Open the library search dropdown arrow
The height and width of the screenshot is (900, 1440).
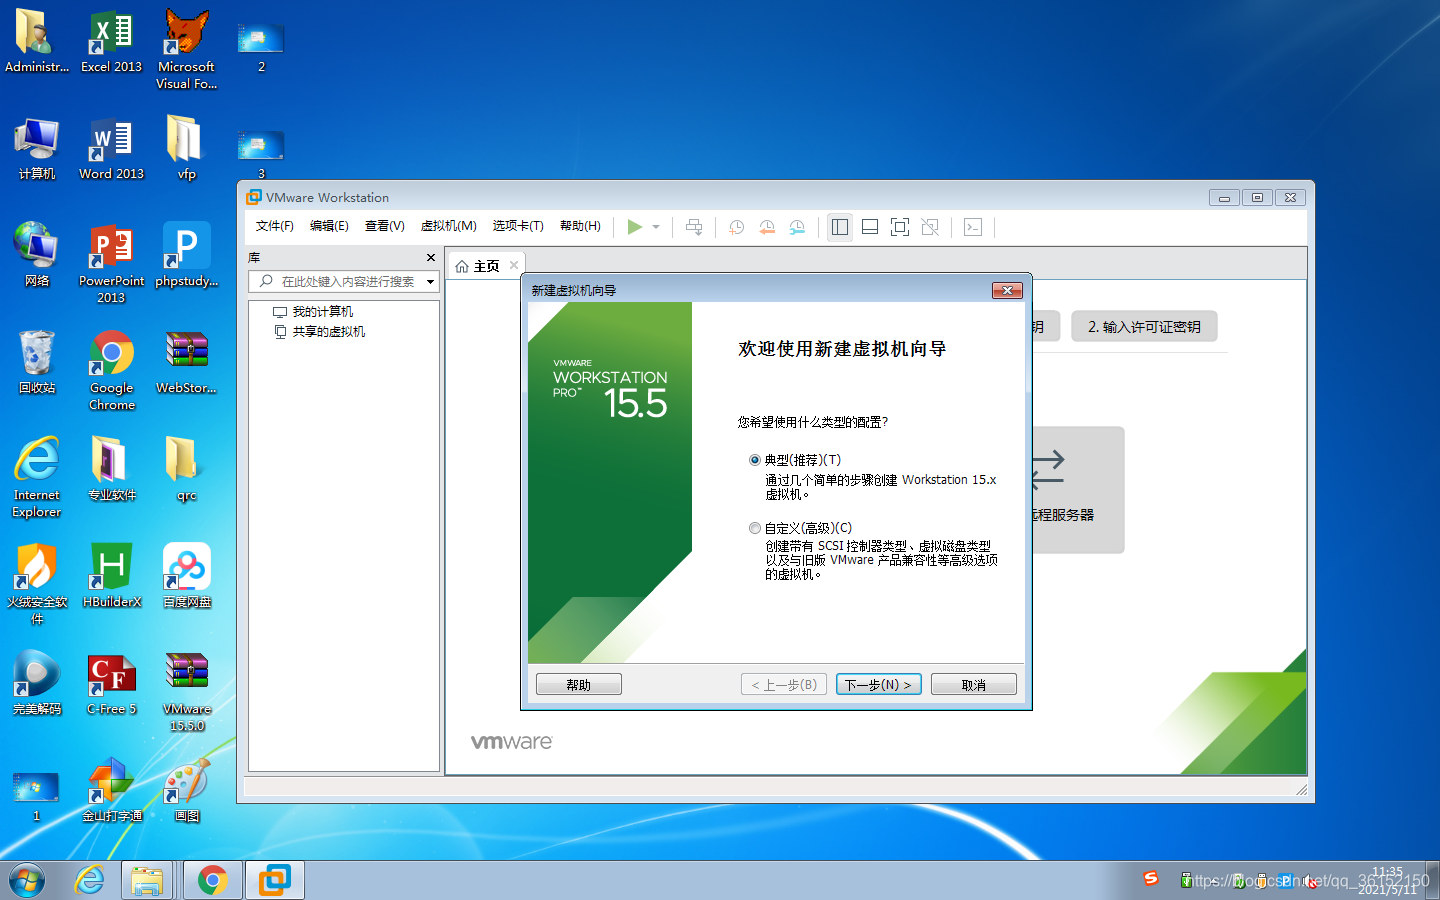click(431, 282)
